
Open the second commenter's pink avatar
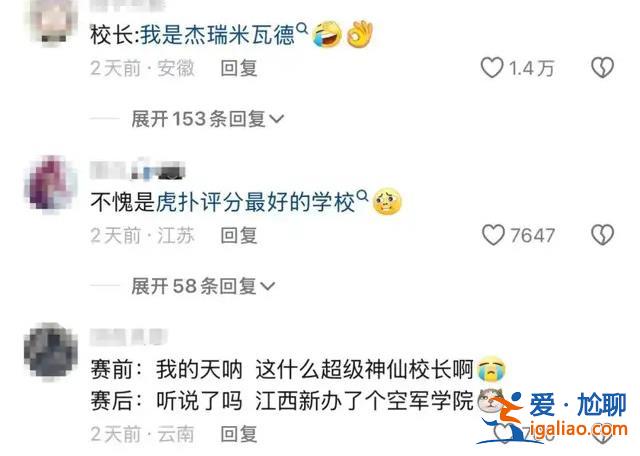coord(51,185)
